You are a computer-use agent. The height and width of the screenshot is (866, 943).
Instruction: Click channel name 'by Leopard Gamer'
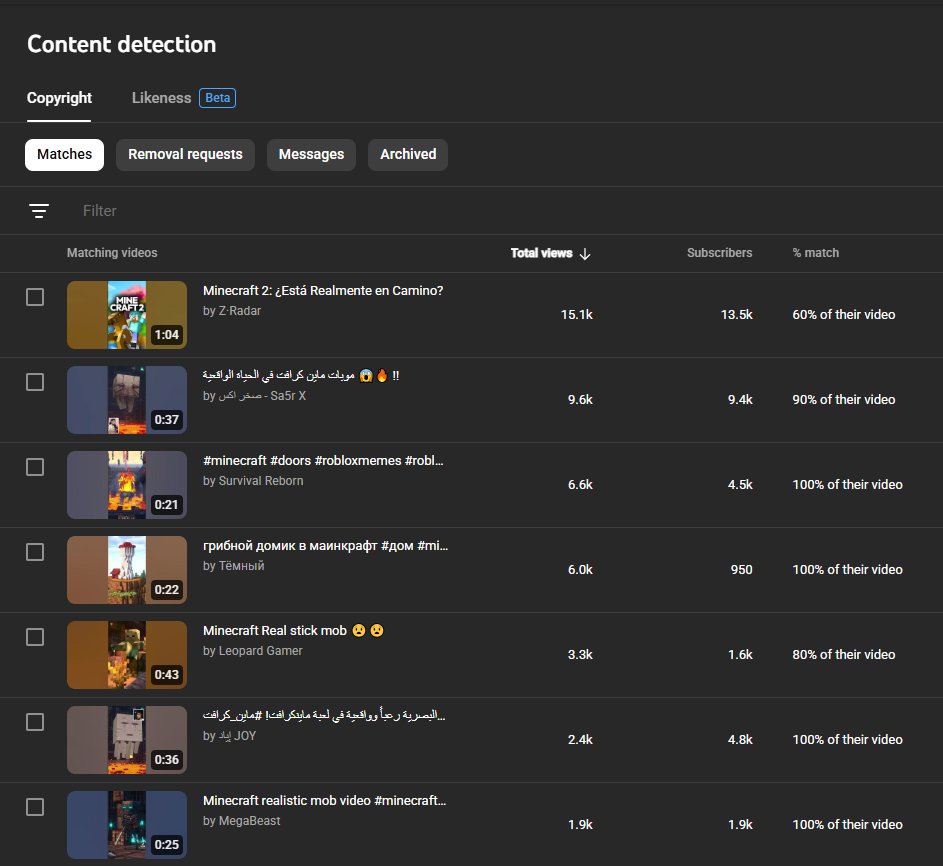pyautogui.click(x=252, y=651)
